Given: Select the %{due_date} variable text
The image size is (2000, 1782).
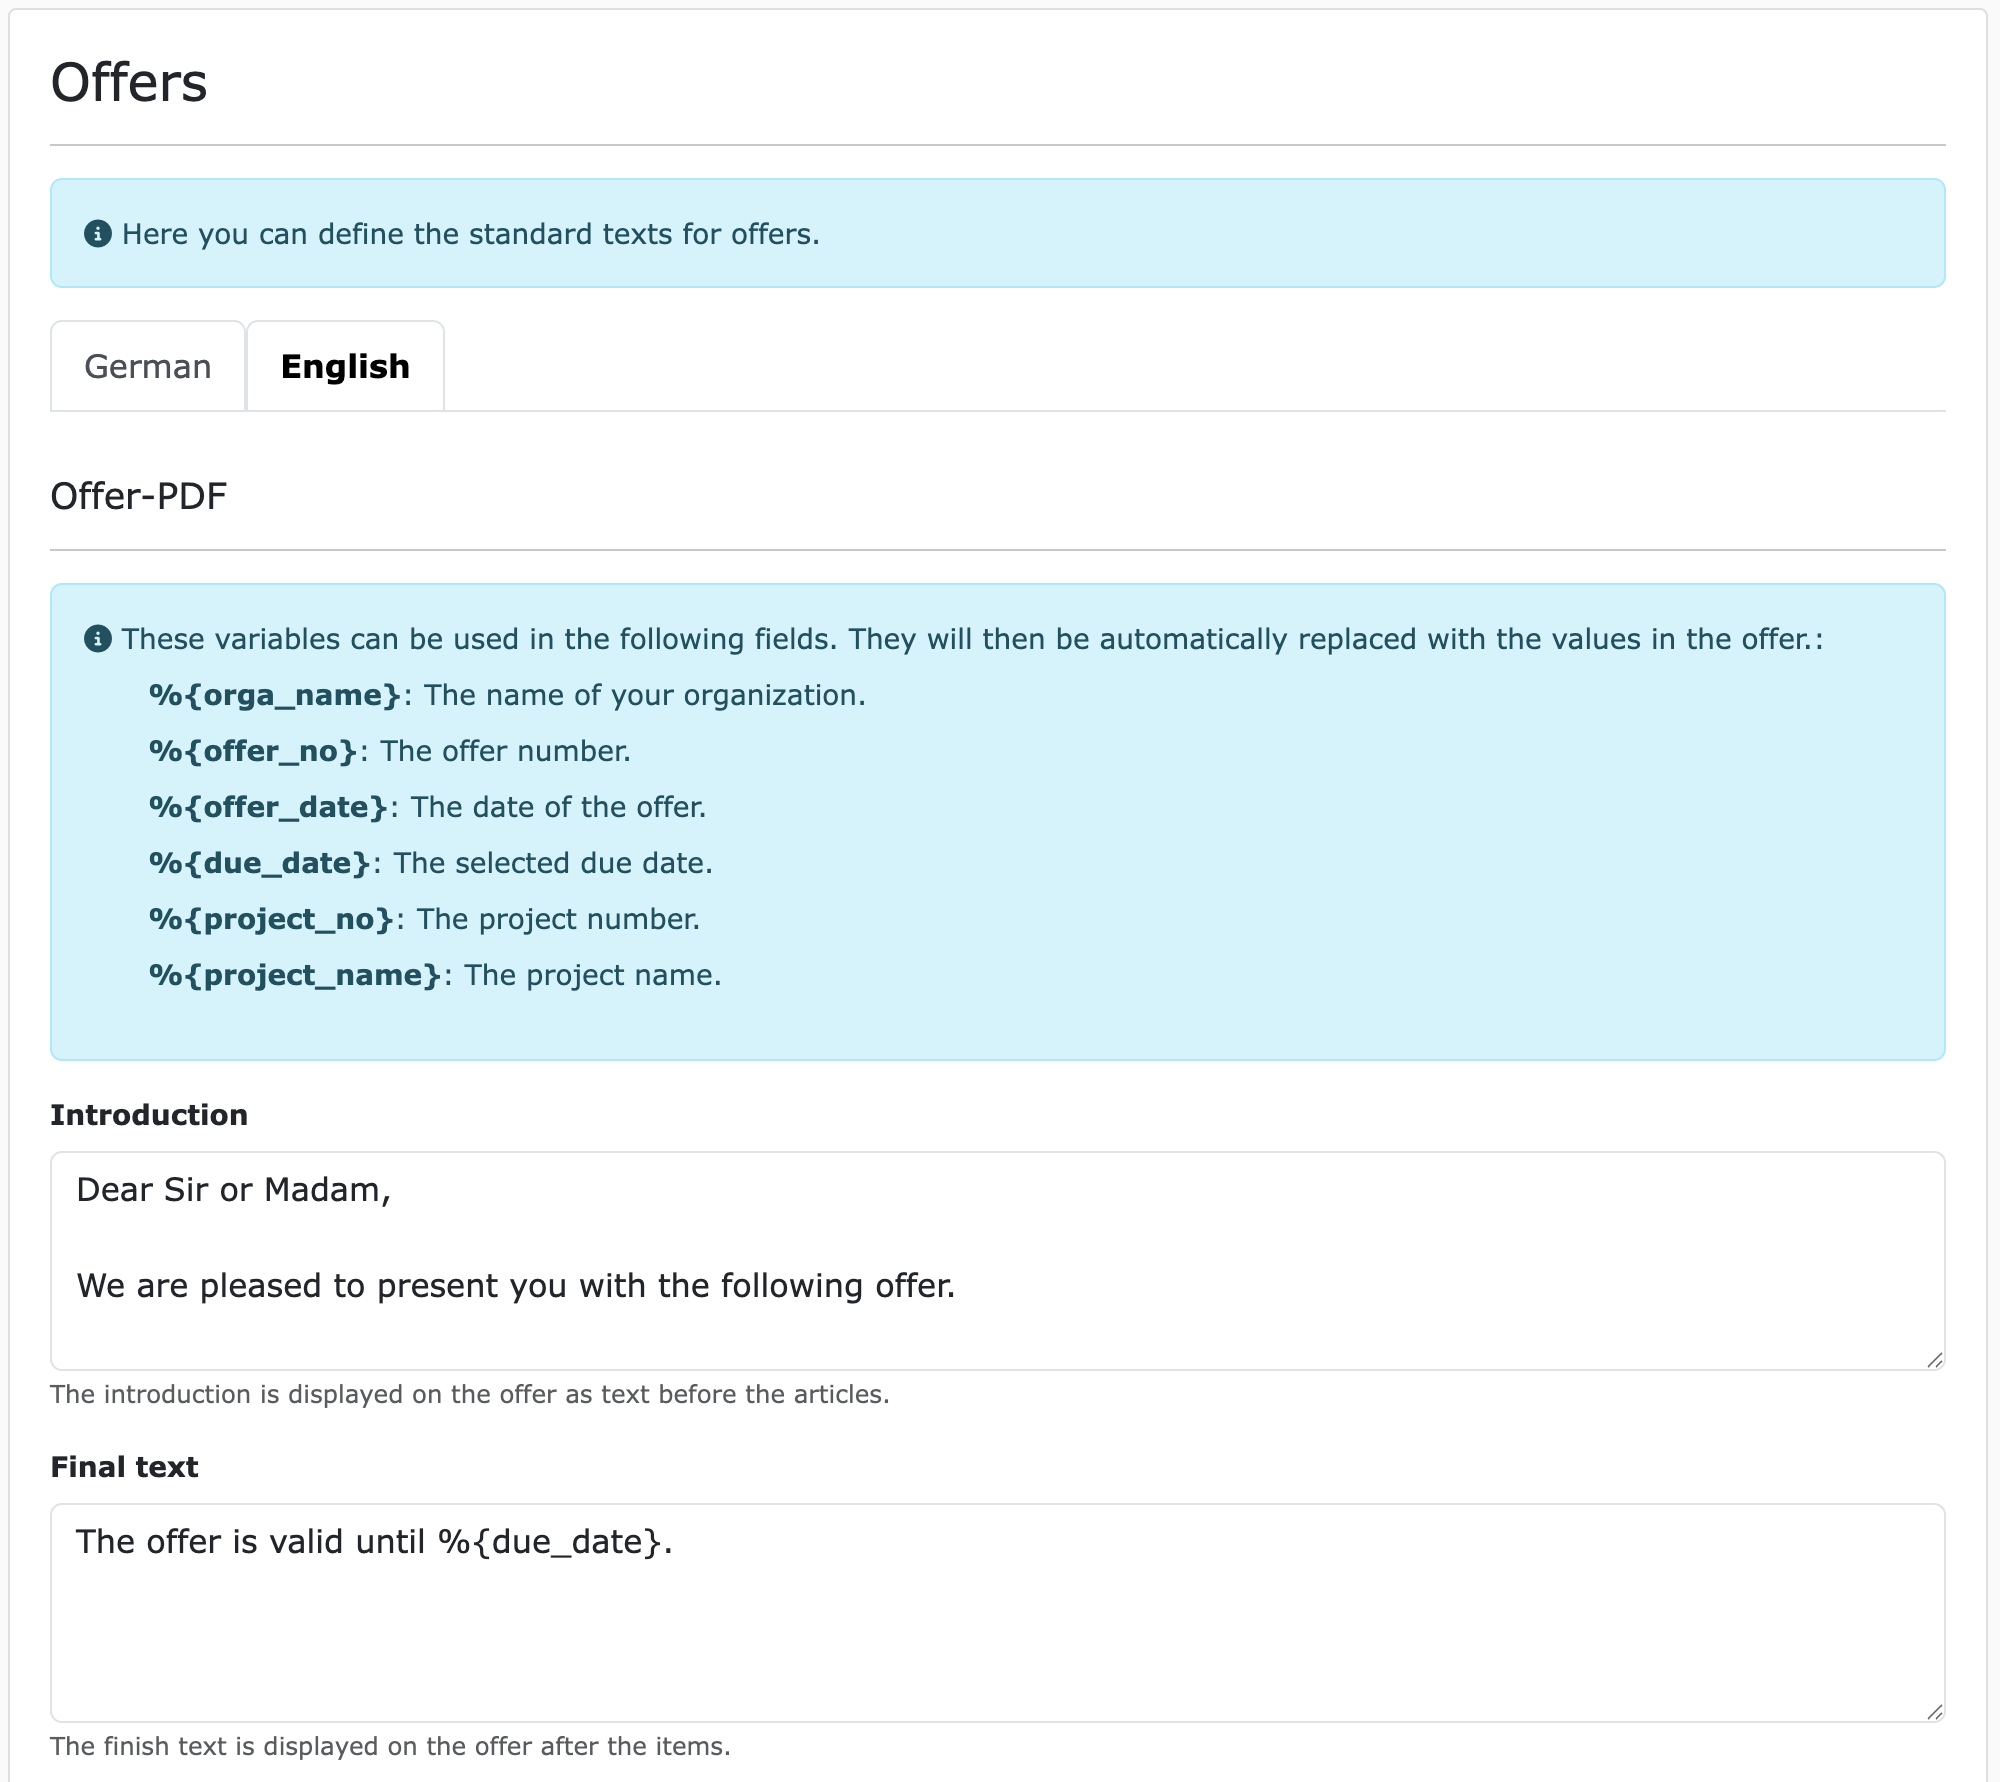Looking at the screenshot, I should (x=260, y=862).
